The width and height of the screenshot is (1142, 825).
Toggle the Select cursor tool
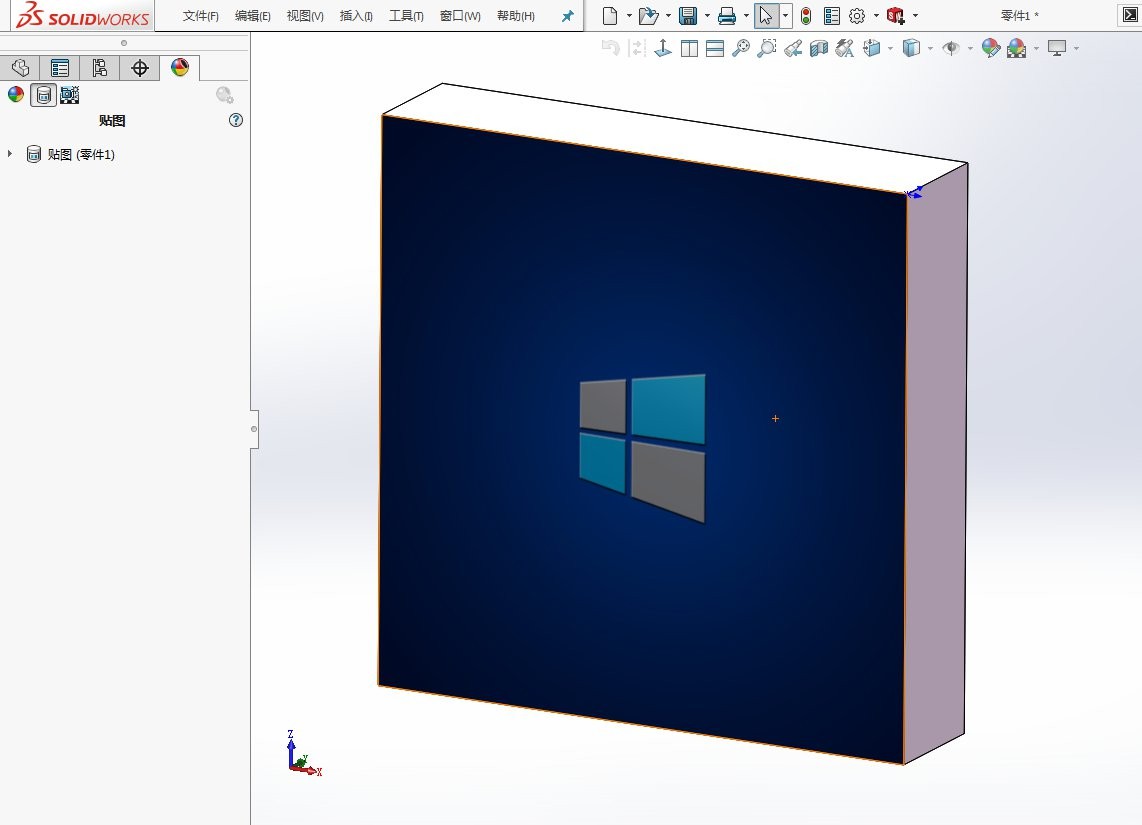pos(766,15)
